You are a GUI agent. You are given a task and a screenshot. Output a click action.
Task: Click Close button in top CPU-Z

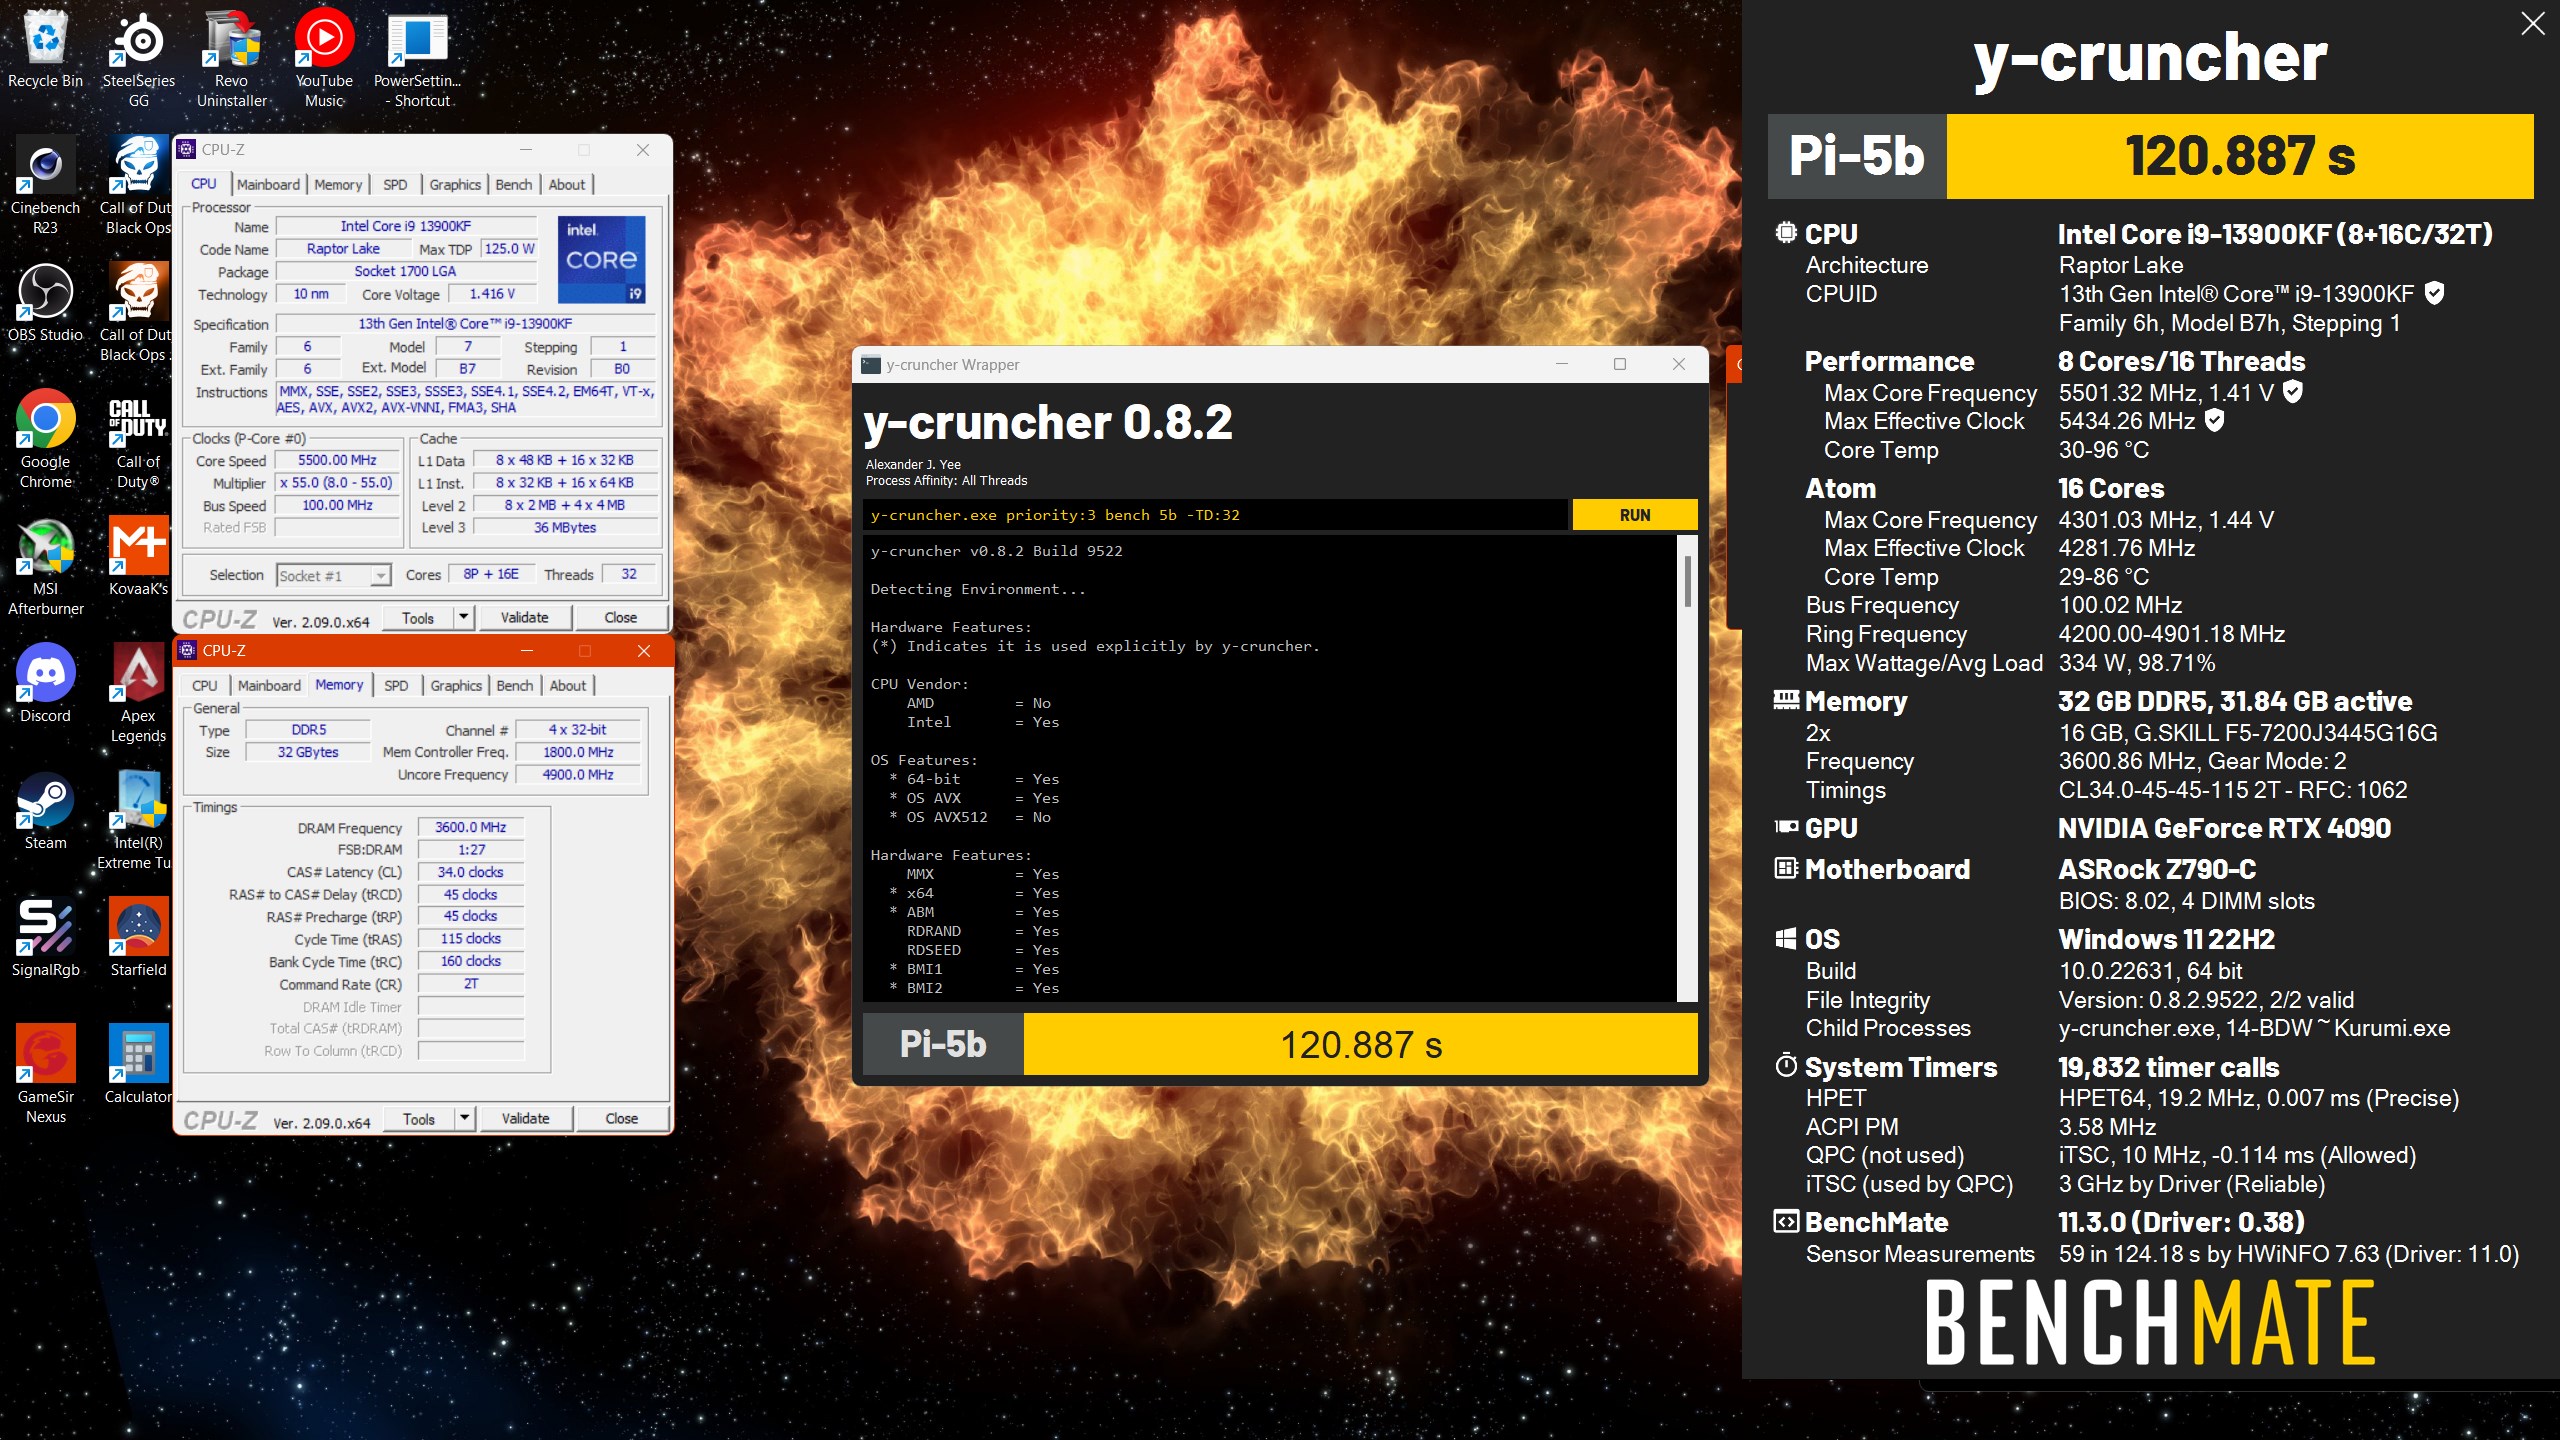point(620,617)
